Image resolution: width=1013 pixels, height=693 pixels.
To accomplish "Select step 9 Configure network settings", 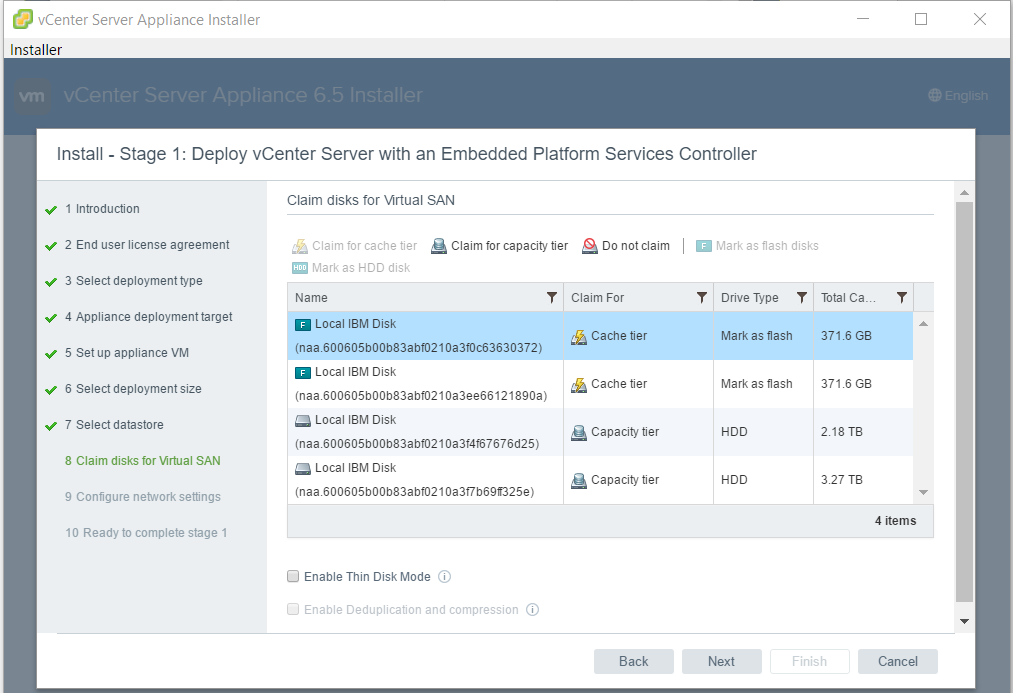I will coord(143,497).
